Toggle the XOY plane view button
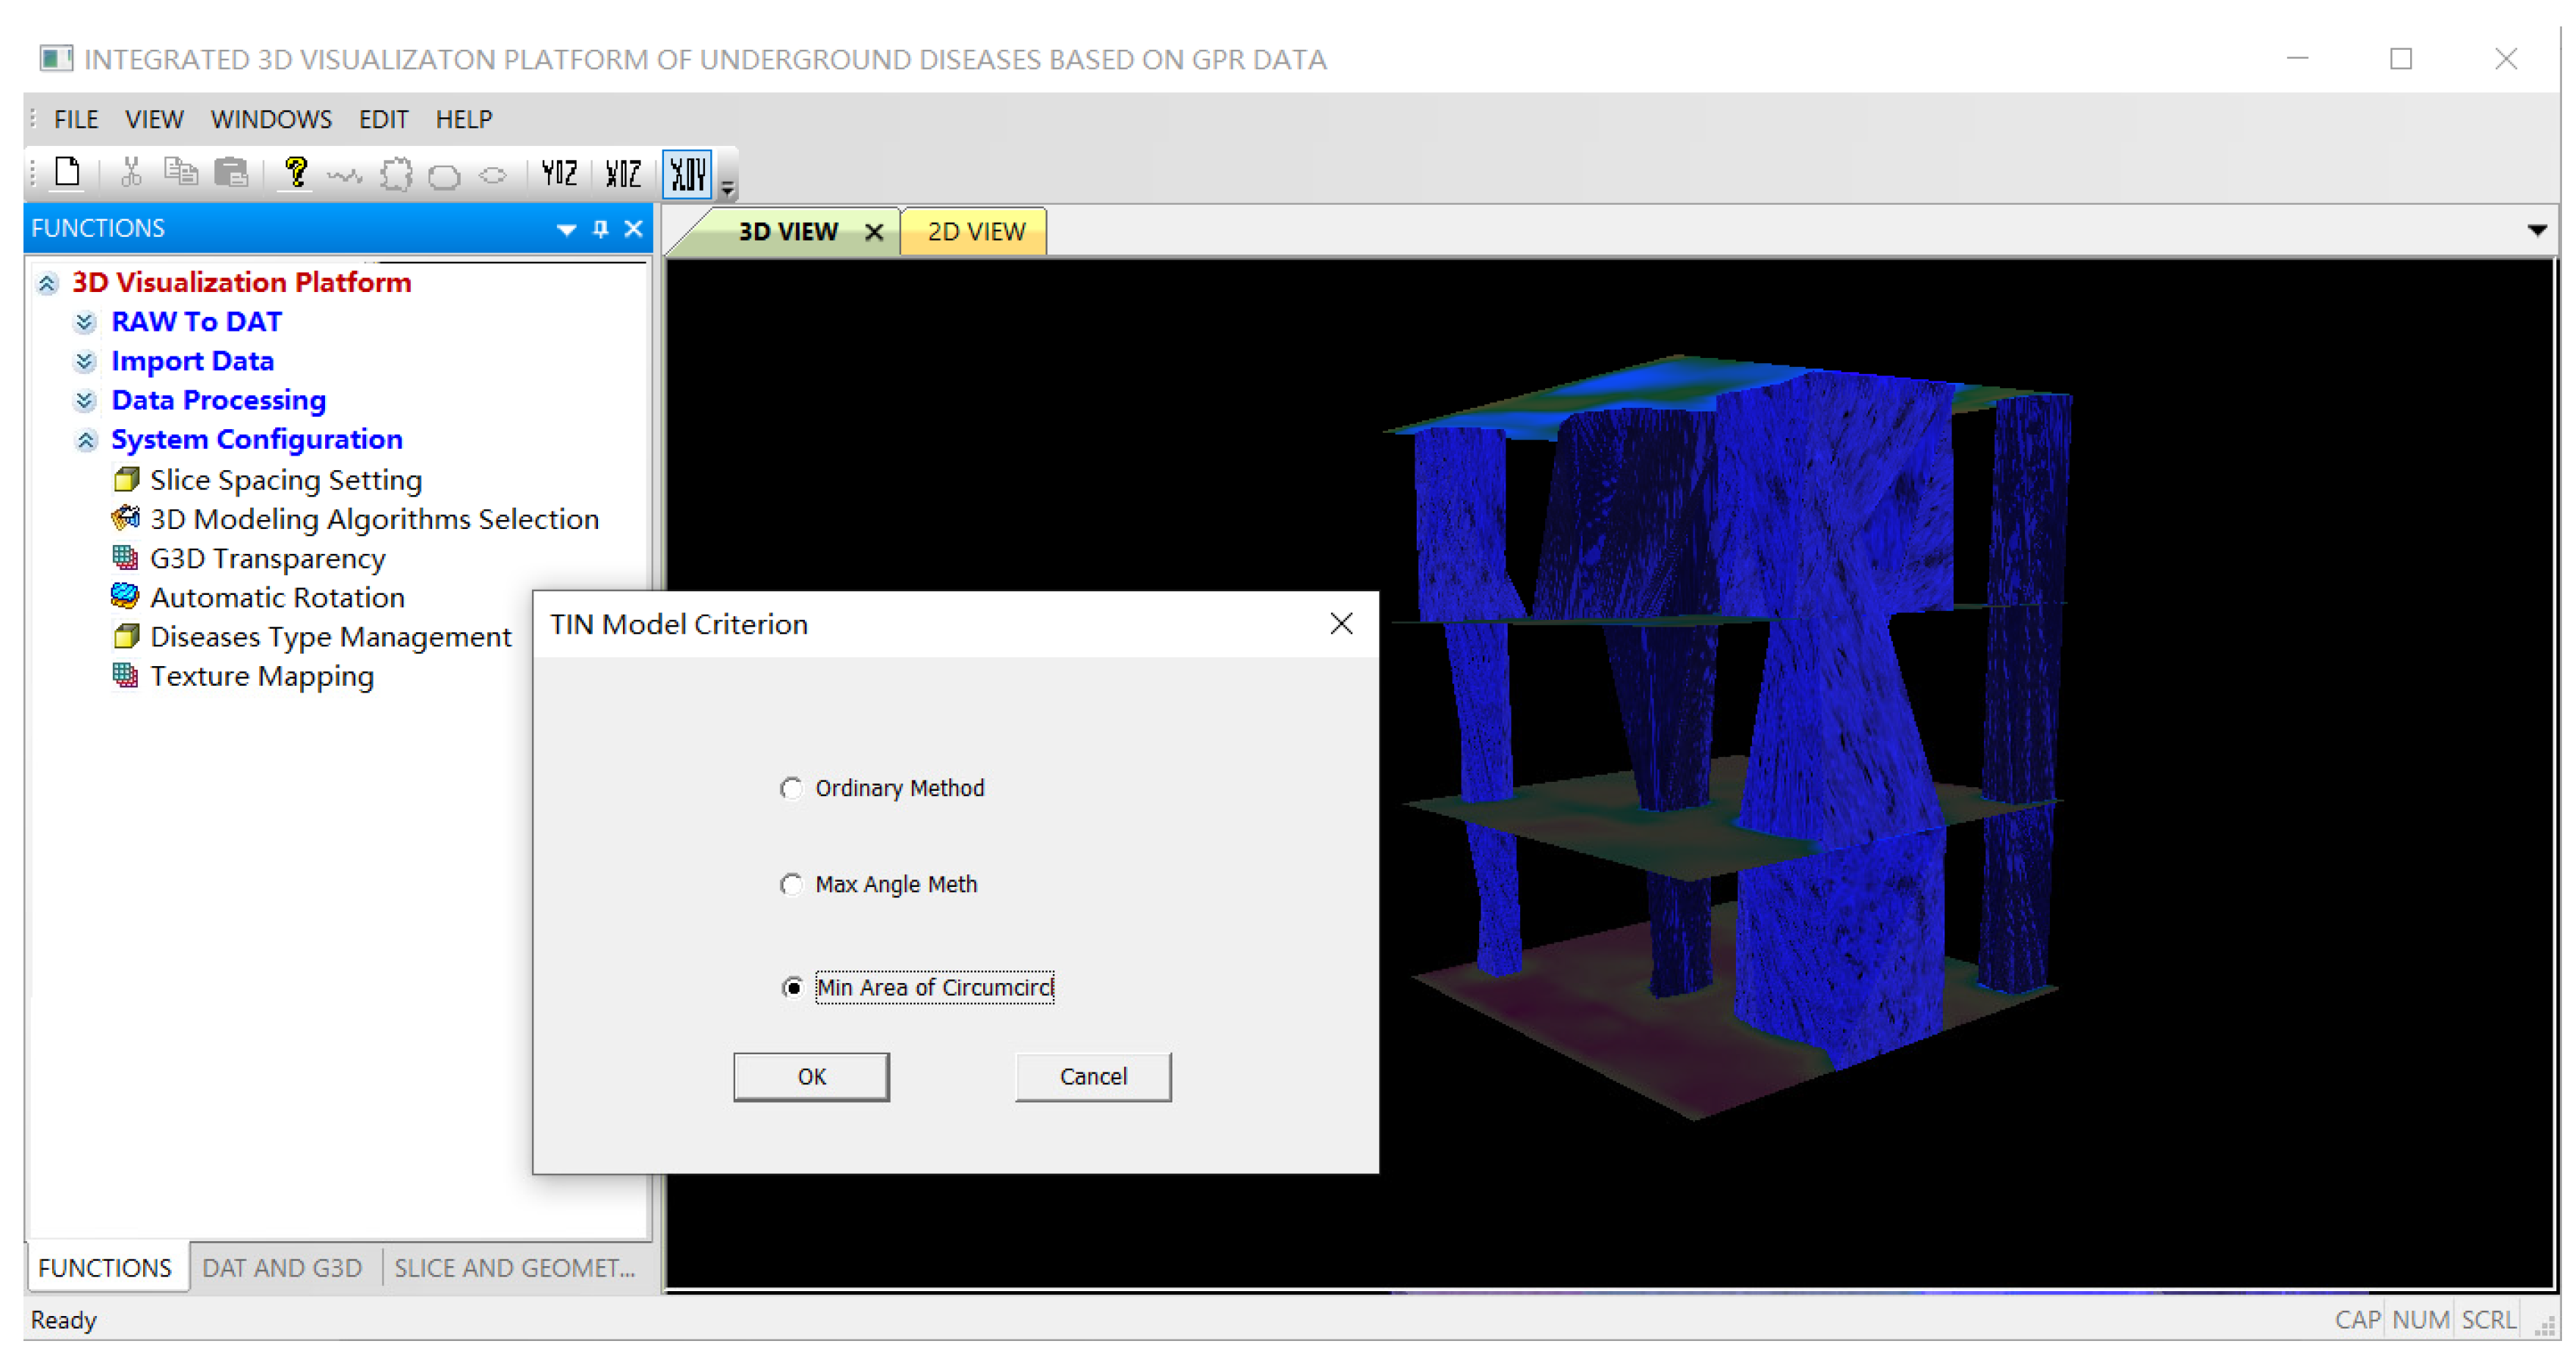 click(x=688, y=174)
